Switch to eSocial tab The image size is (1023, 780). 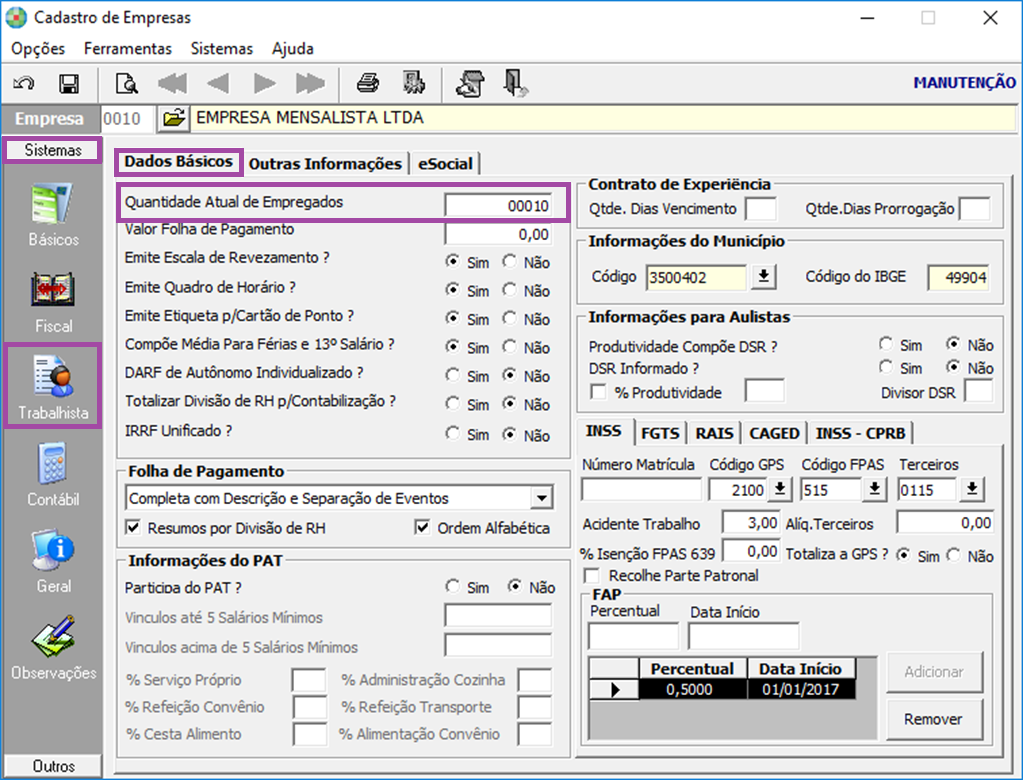click(x=446, y=164)
